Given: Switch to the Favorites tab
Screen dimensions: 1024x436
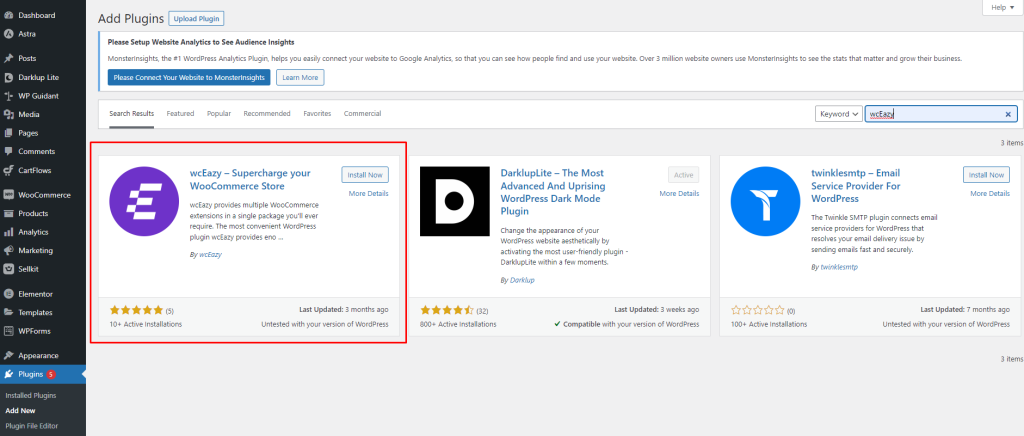Looking at the screenshot, I should pyautogui.click(x=317, y=114).
